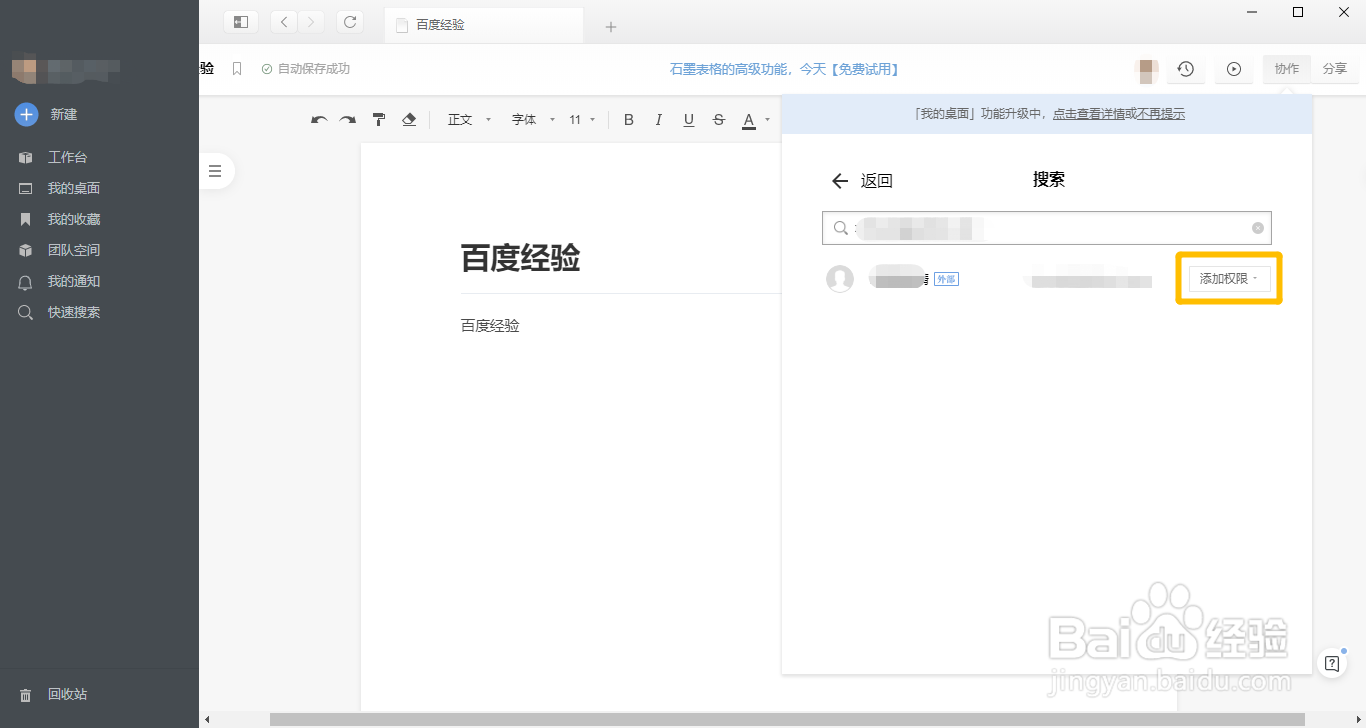This screenshot has height=728, width=1366.
Task: Toggle italic formatting
Action: (658, 120)
